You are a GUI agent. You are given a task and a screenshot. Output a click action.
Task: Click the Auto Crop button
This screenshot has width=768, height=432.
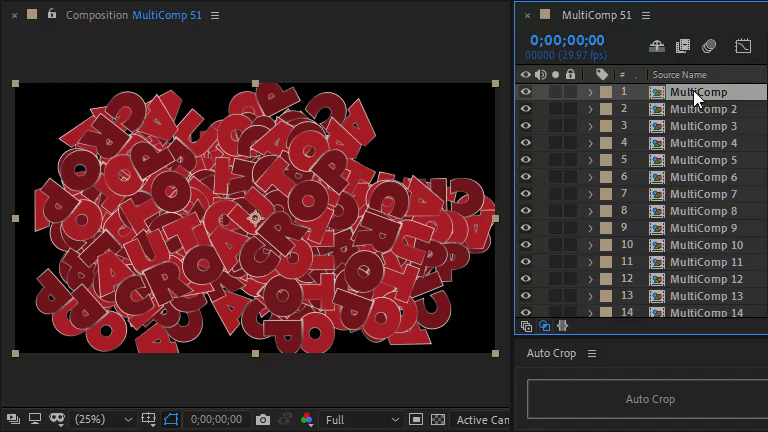[x=650, y=399]
